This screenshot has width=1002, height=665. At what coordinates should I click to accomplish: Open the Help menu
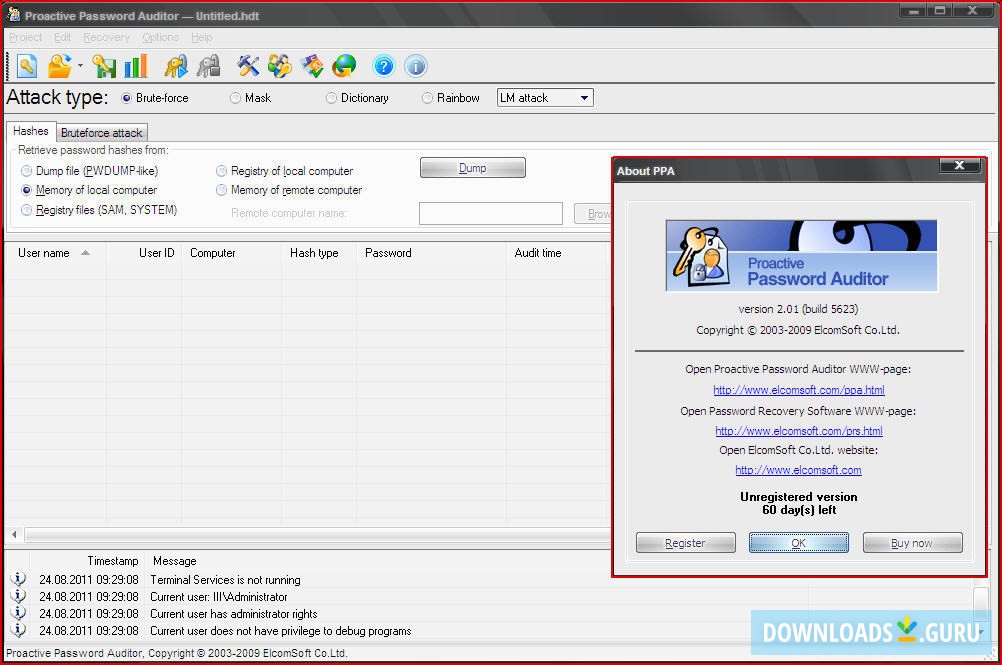click(202, 37)
